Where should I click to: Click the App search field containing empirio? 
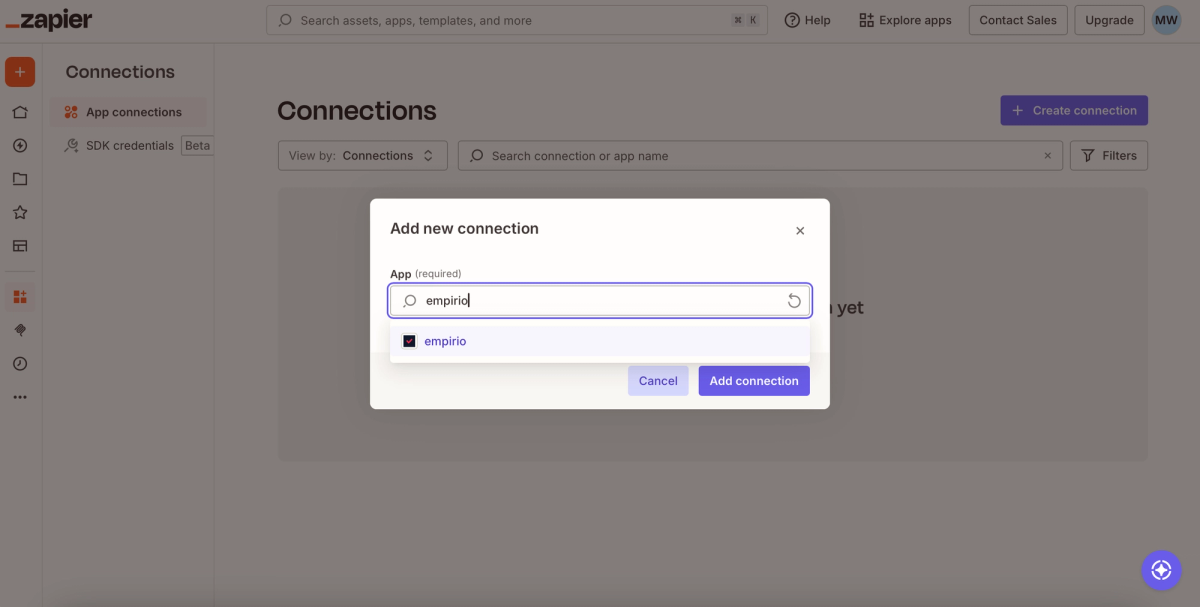[x=600, y=301]
